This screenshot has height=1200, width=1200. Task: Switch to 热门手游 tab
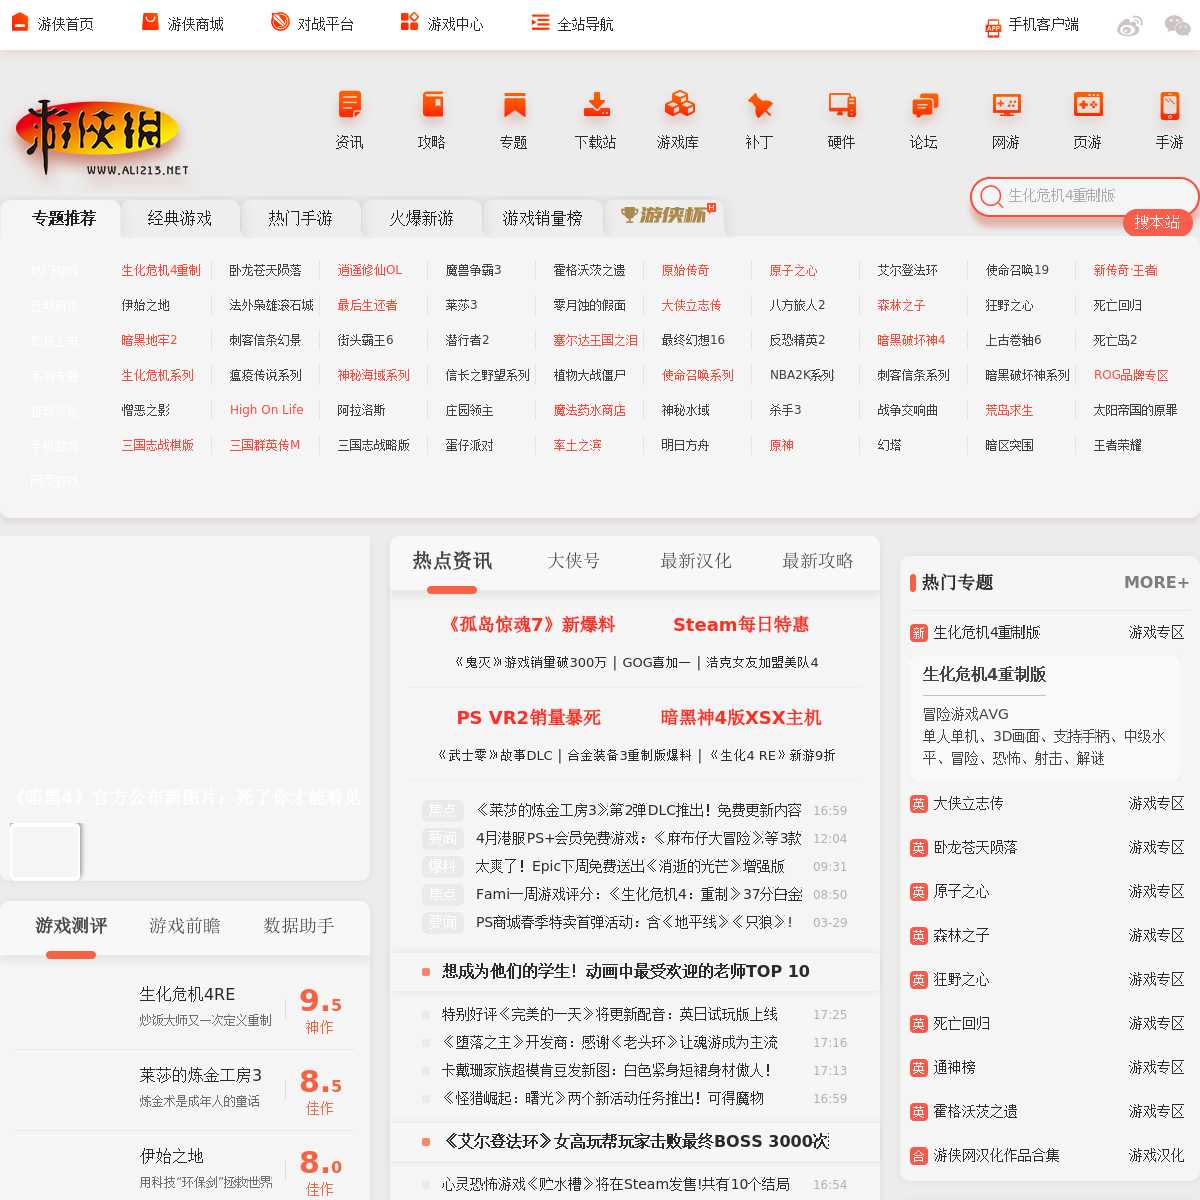[300, 218]
